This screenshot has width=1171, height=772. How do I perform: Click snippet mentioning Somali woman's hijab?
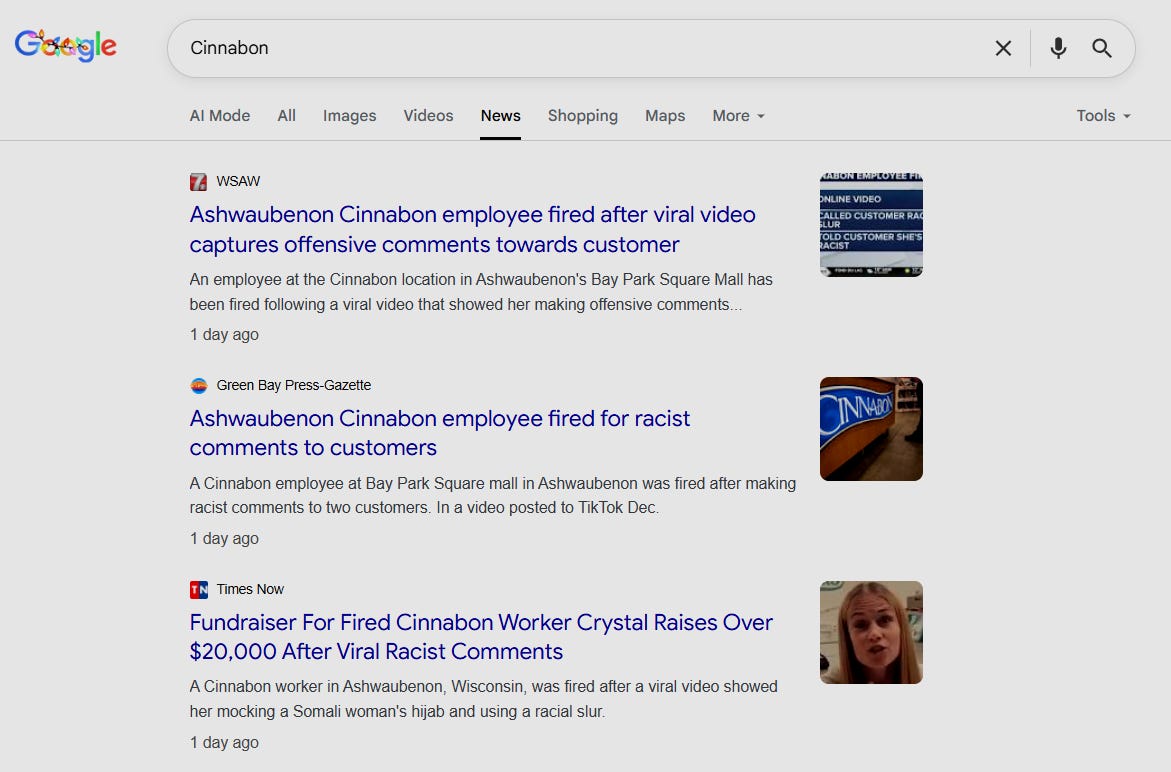483,699
